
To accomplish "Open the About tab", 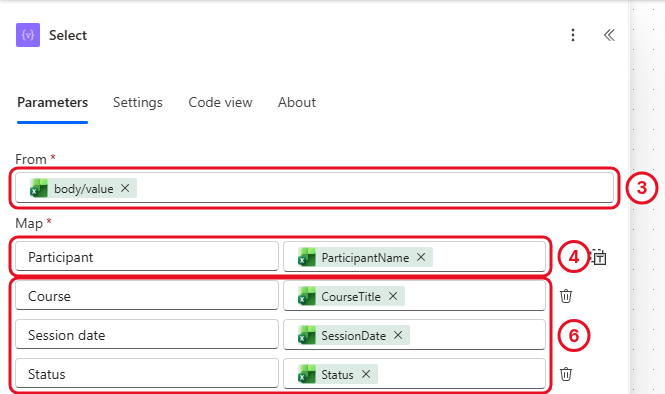I will pyautogui.click(x=297, y=102).
